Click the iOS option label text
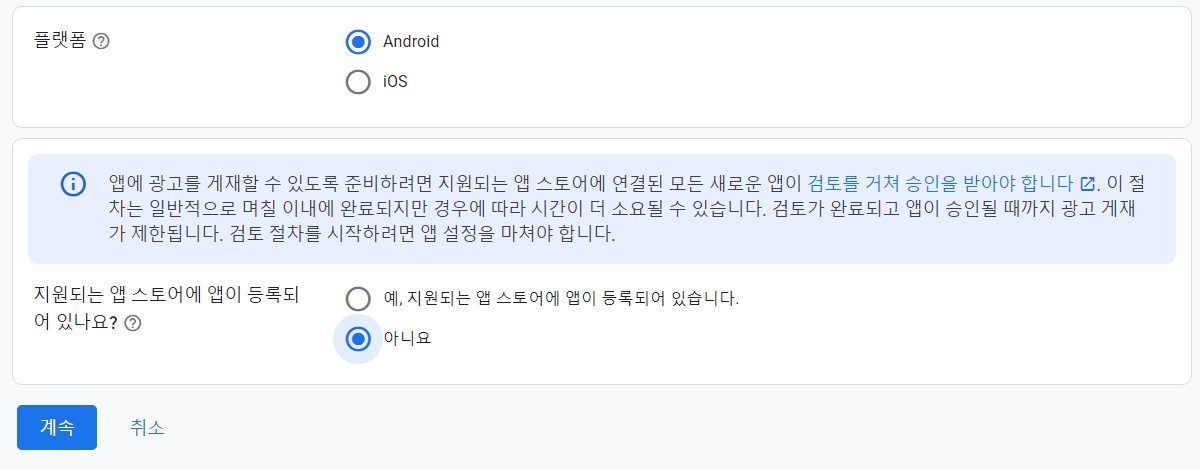This screenshot has width=1200, height=470. click(x=395, y=82)
